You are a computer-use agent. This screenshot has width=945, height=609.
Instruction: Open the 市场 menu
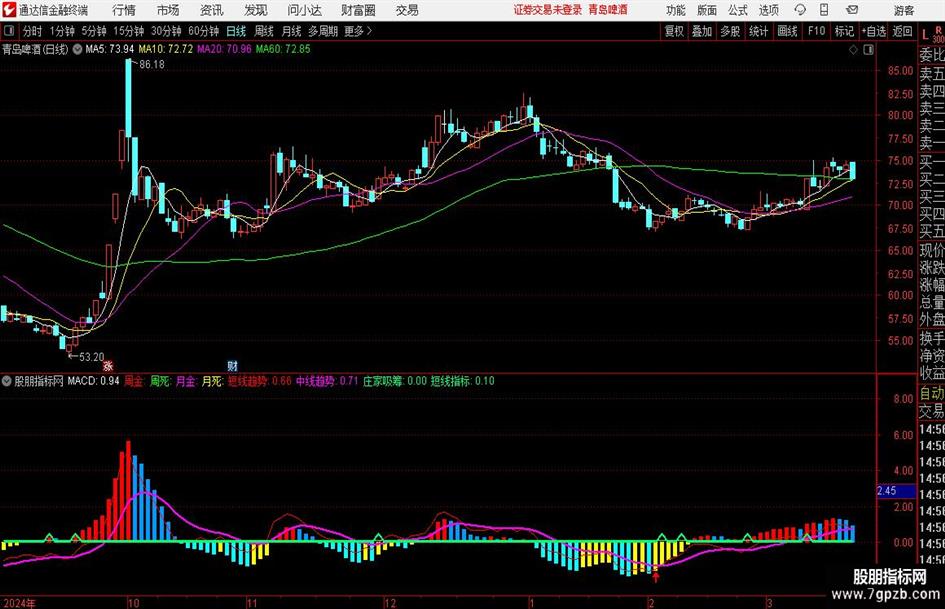(x=168, y=10)
